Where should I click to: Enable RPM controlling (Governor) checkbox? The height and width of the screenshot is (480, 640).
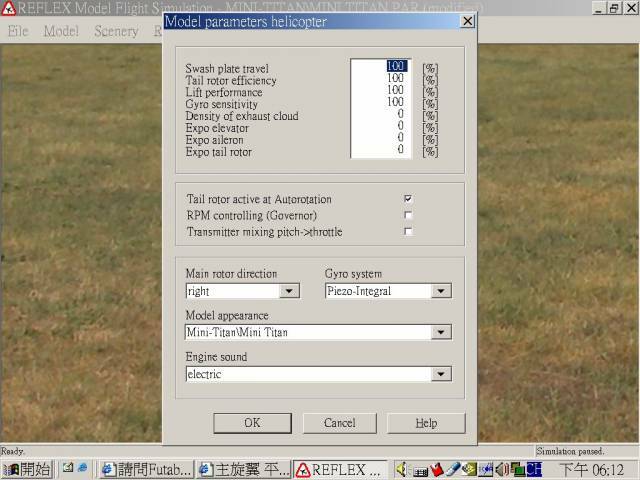coord(408,215)
